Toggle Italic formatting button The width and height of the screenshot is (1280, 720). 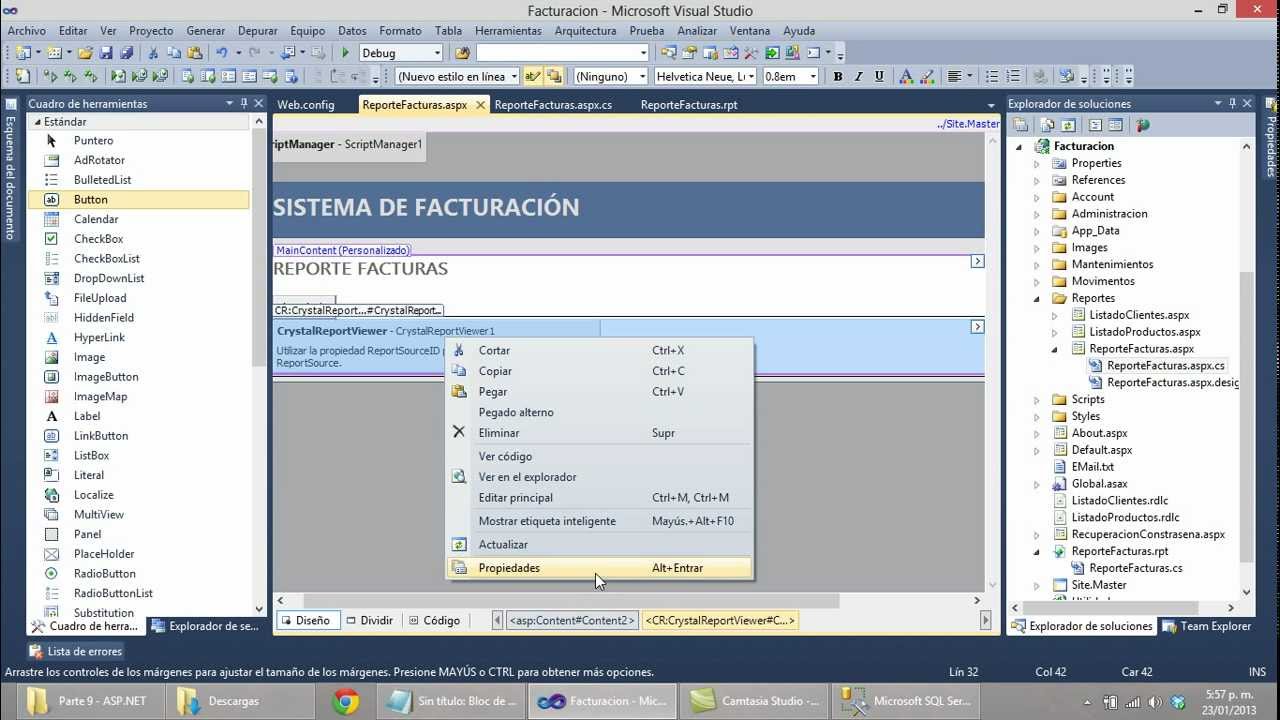858,76
